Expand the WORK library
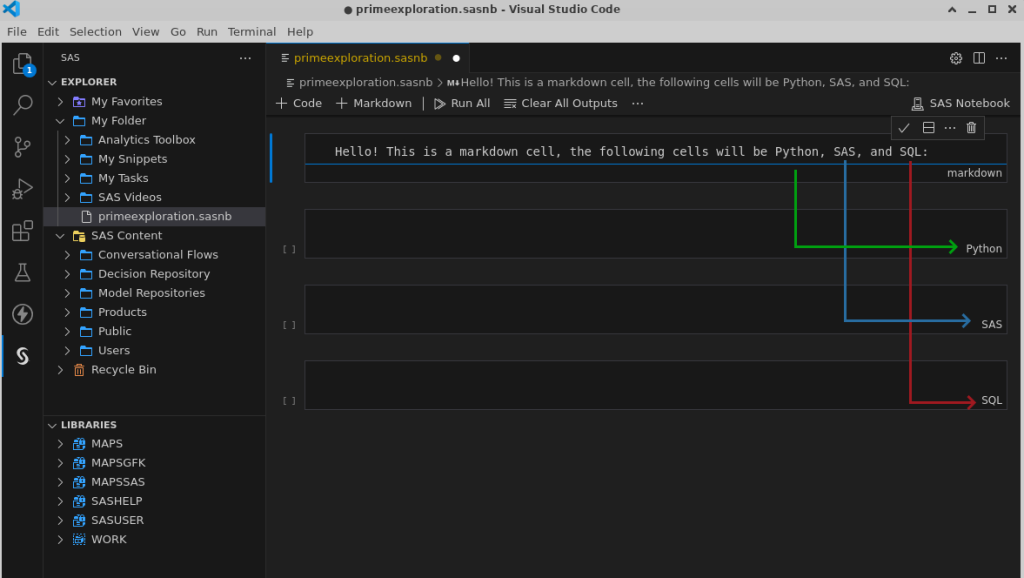The height and width of the screenshot is (578, 1024). click(60, 539)
